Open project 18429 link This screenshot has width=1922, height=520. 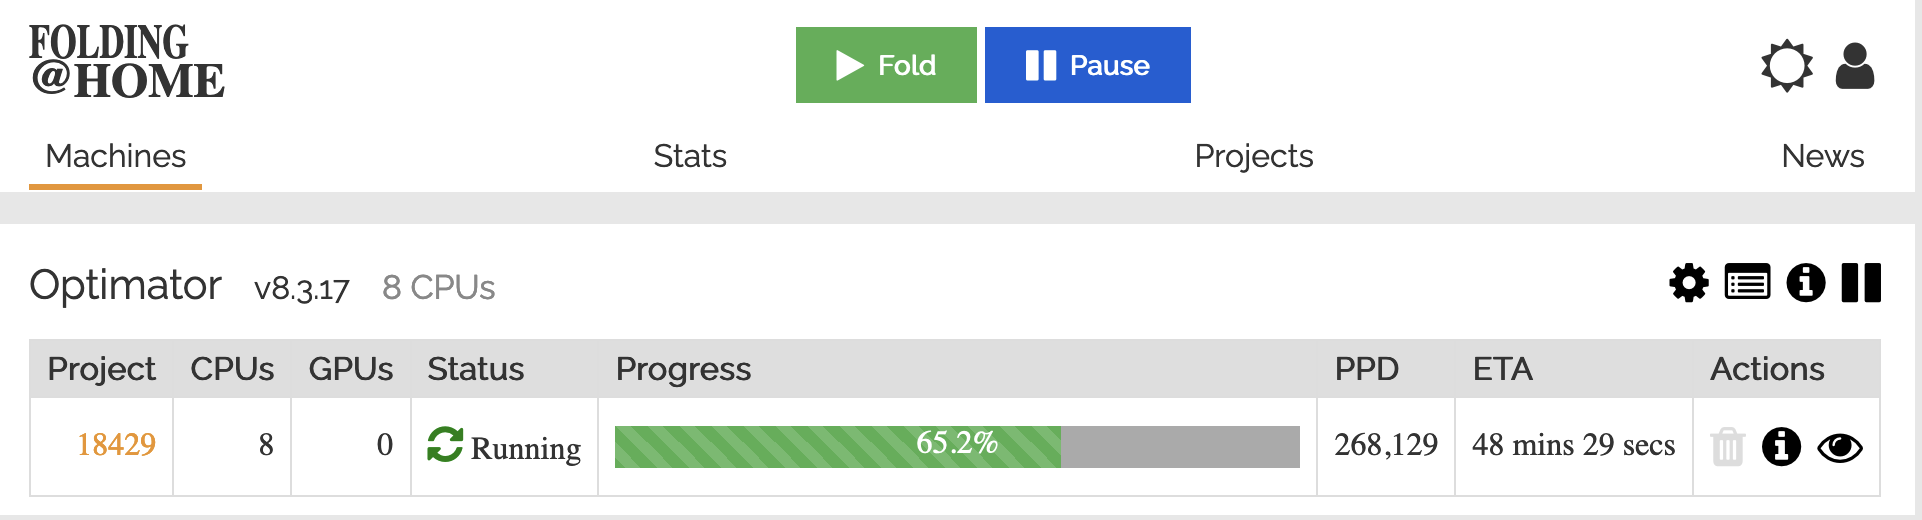tap(116, 444)
